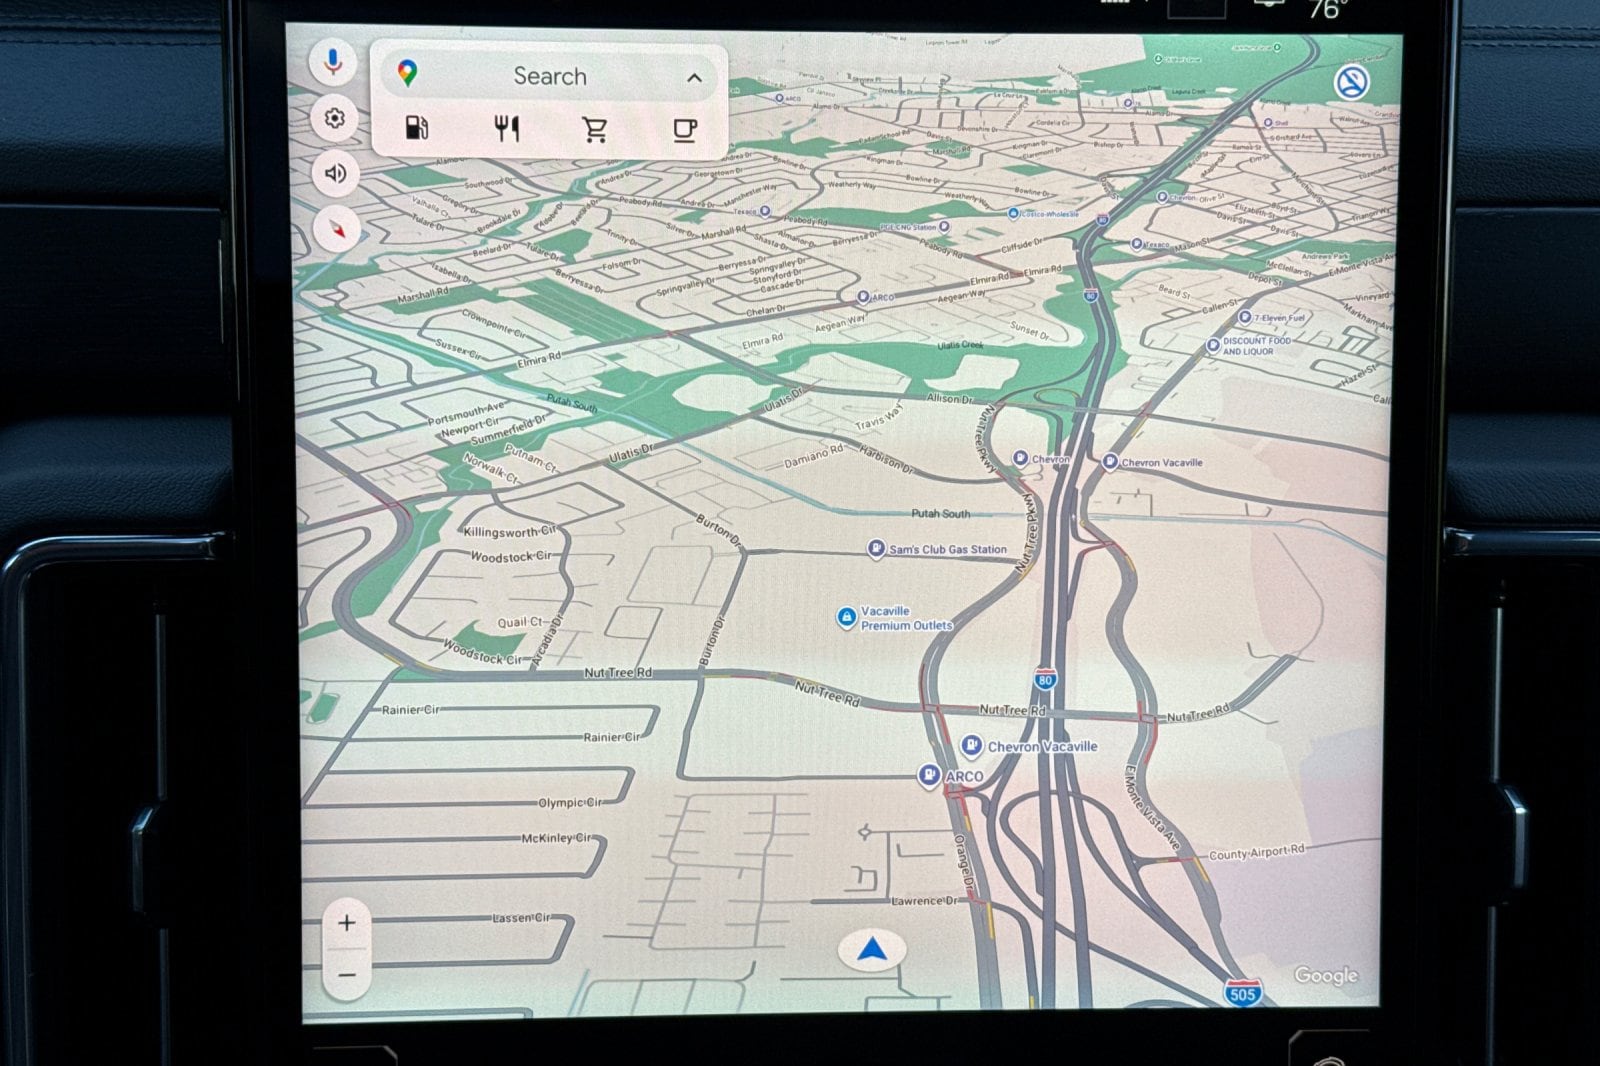Tap the 'Lassen Cir' street label
1600x1066 pixels.
click(x=521, y=918)
